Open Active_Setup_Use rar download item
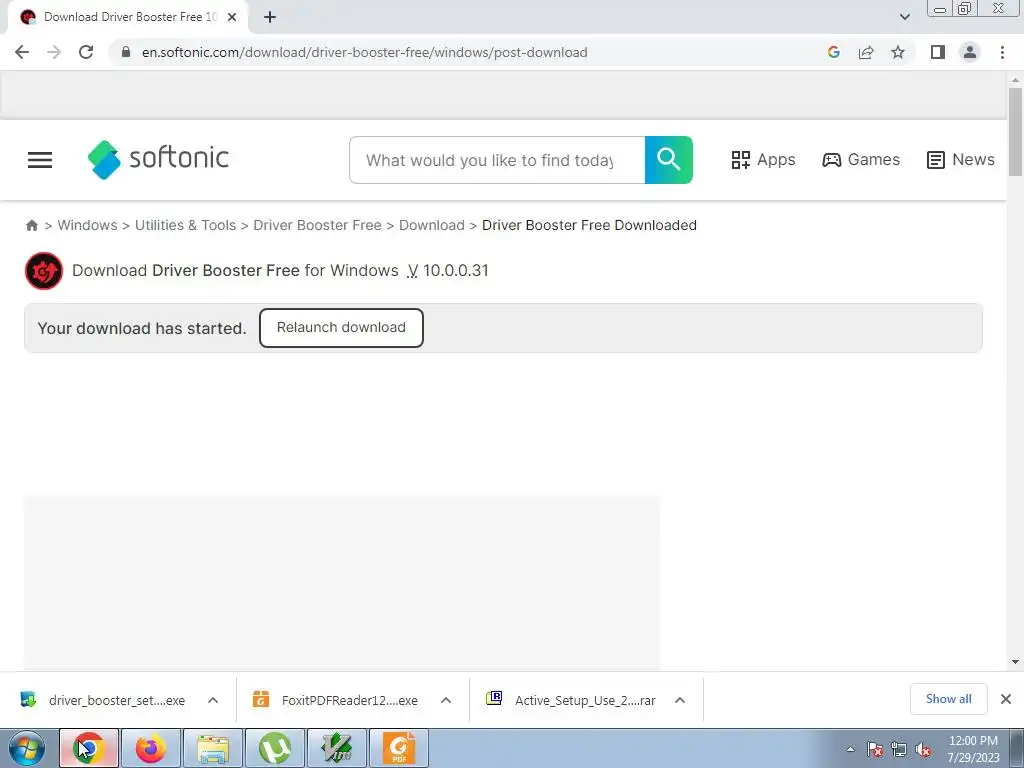The width and height of the screenshot is (1024, 768). 571,700
